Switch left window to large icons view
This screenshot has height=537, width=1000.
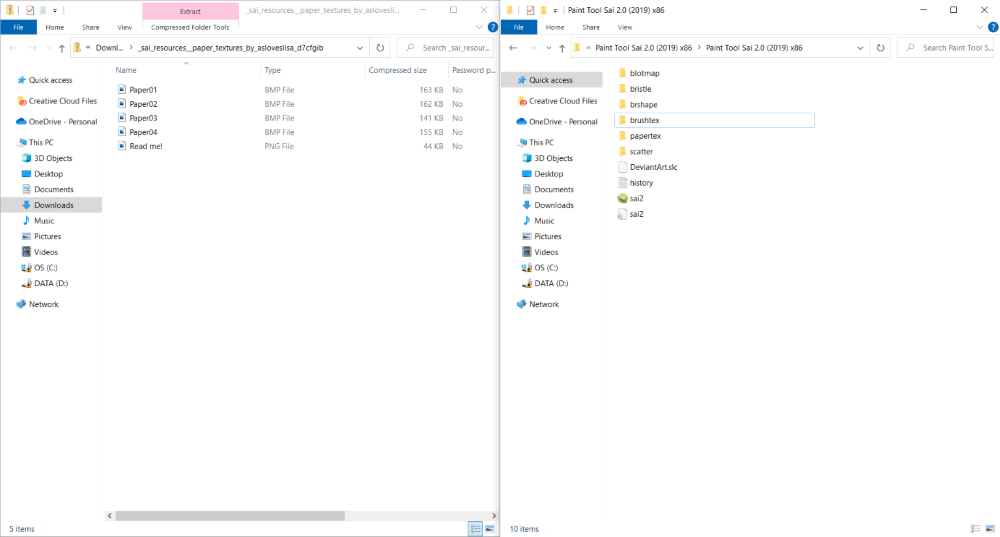coord(489,528)
